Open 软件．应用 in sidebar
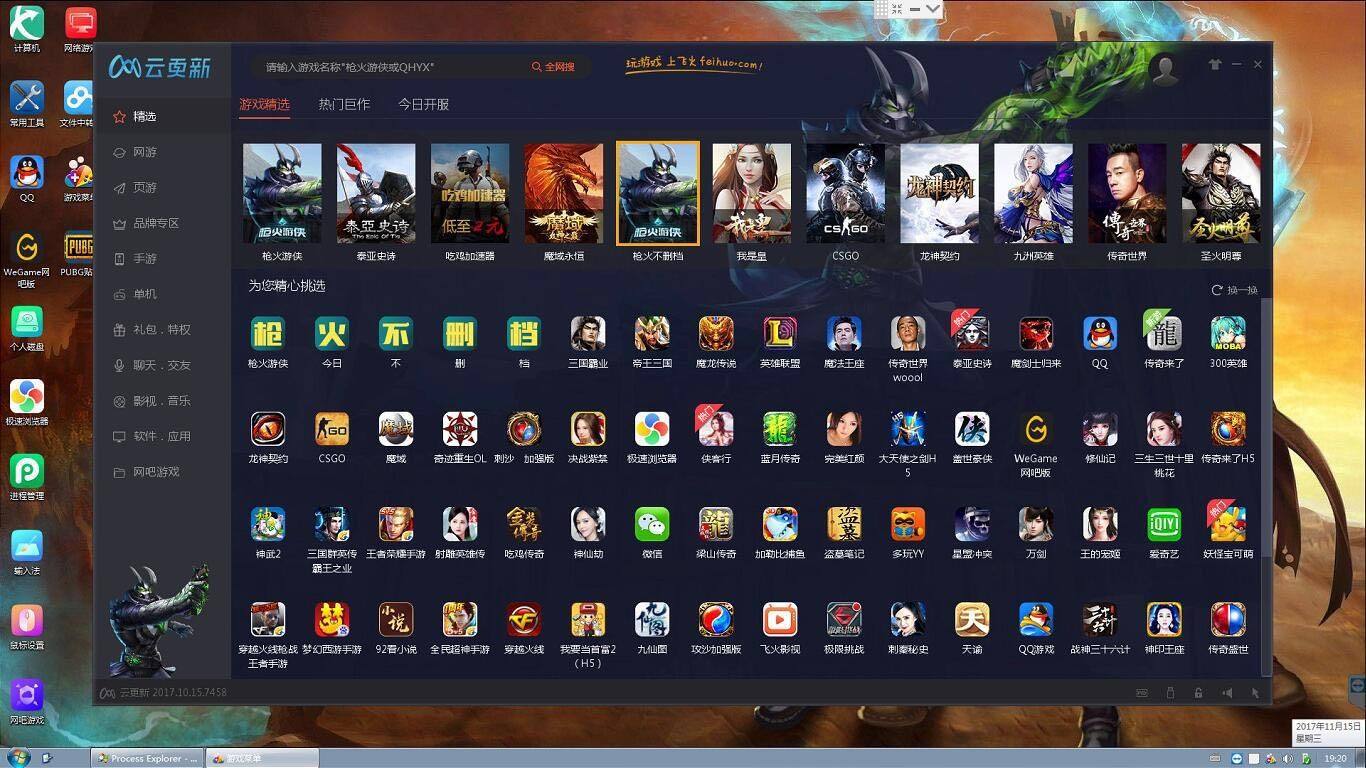Viewport: 1366px width, 768px height. point(162,436)
